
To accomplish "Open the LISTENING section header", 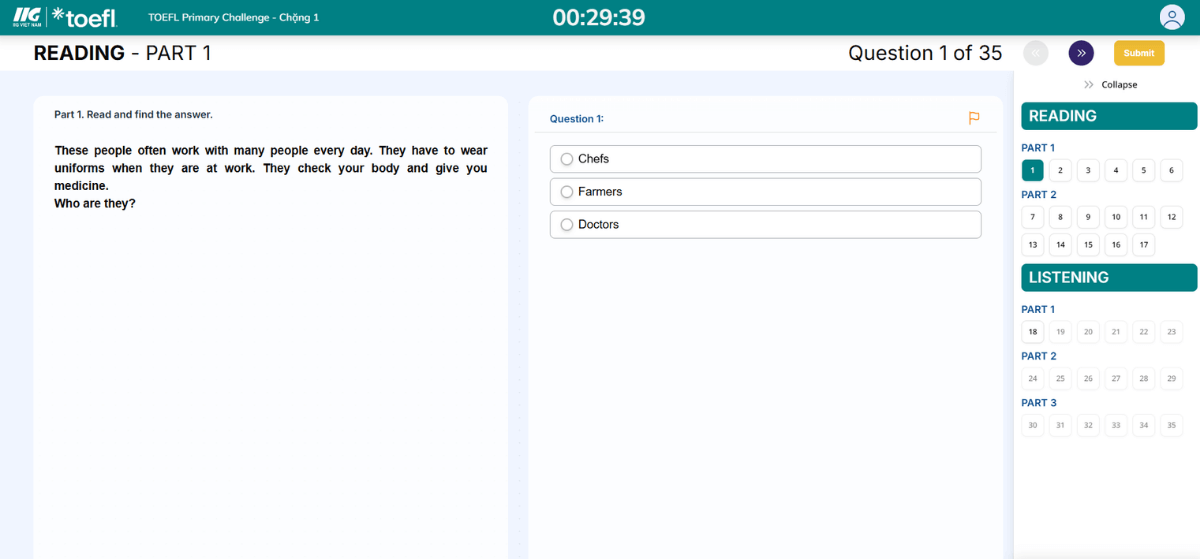I will [x=1108, y=278].
